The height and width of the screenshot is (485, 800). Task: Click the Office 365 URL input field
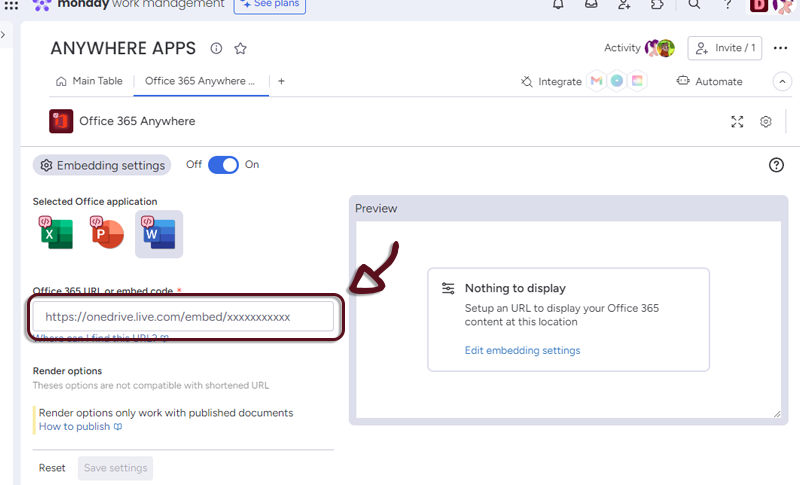point(183,316)
